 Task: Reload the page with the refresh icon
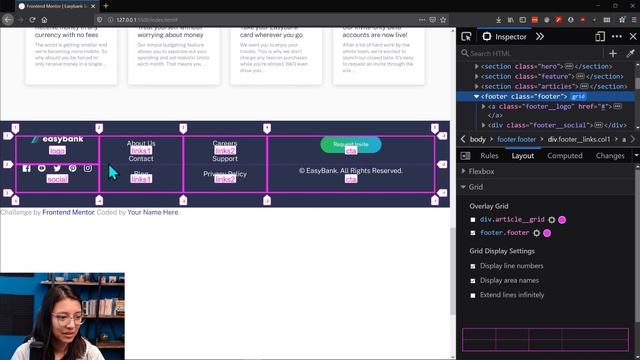click(x=32, y=20)
